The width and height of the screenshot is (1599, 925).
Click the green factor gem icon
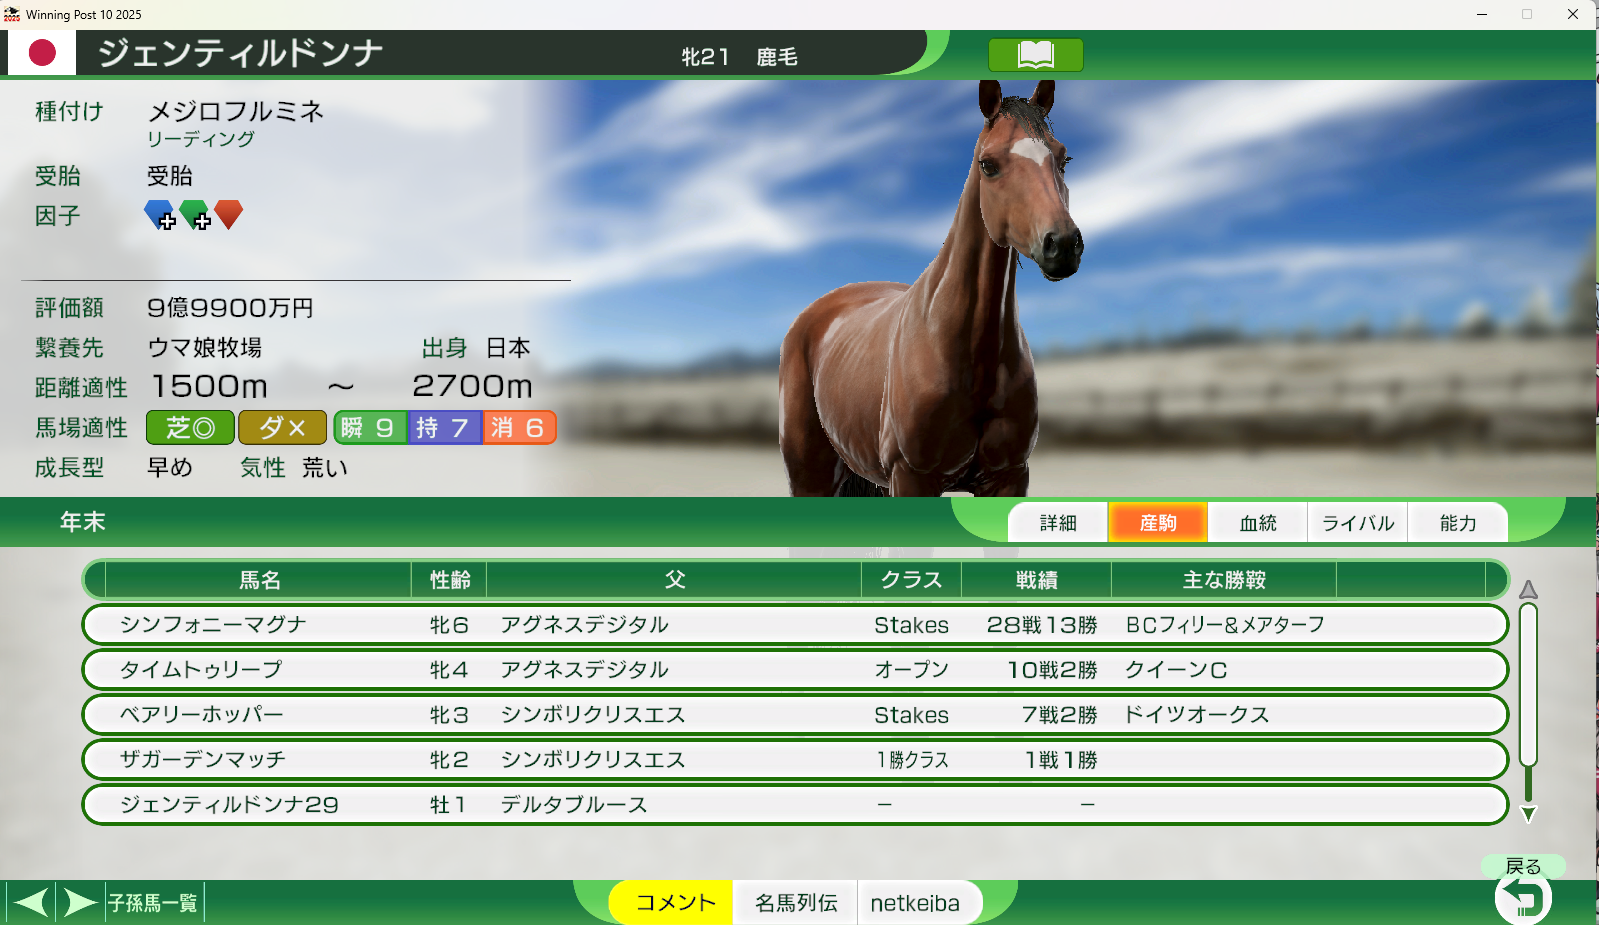click(195, 215)
